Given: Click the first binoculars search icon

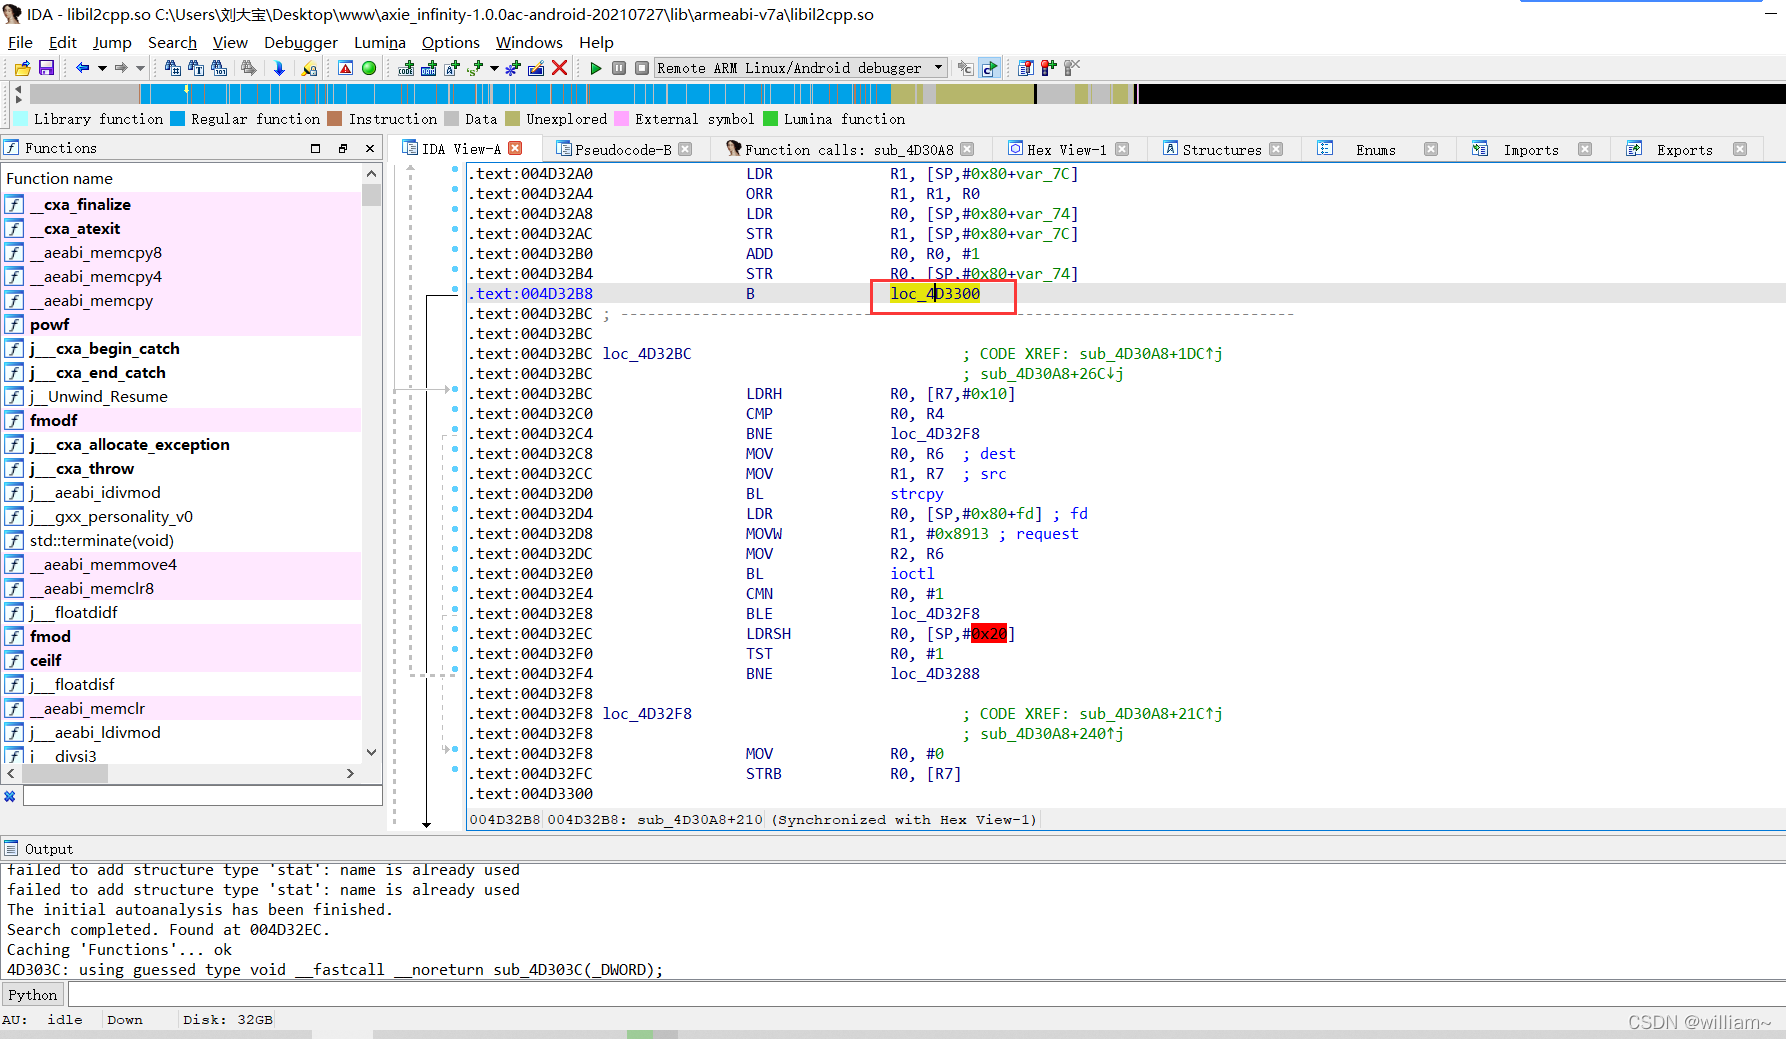Looking at the screenshot, I should pos(172,68).
